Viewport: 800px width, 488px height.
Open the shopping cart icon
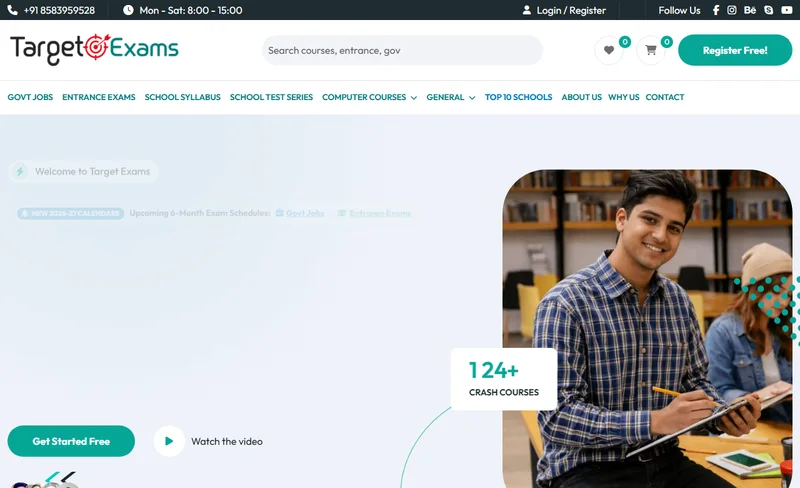(651, 50)
